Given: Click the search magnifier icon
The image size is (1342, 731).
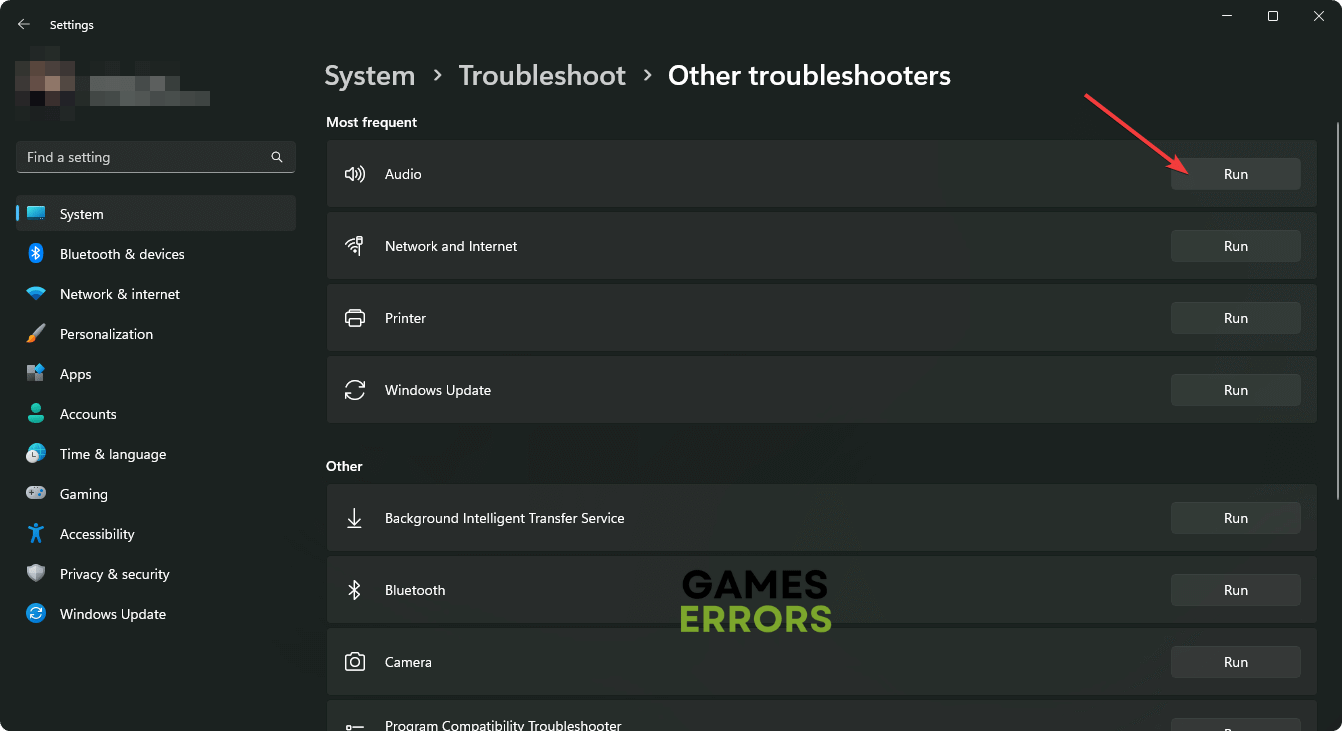Looking at the screenshot, I should pos(277,157).
